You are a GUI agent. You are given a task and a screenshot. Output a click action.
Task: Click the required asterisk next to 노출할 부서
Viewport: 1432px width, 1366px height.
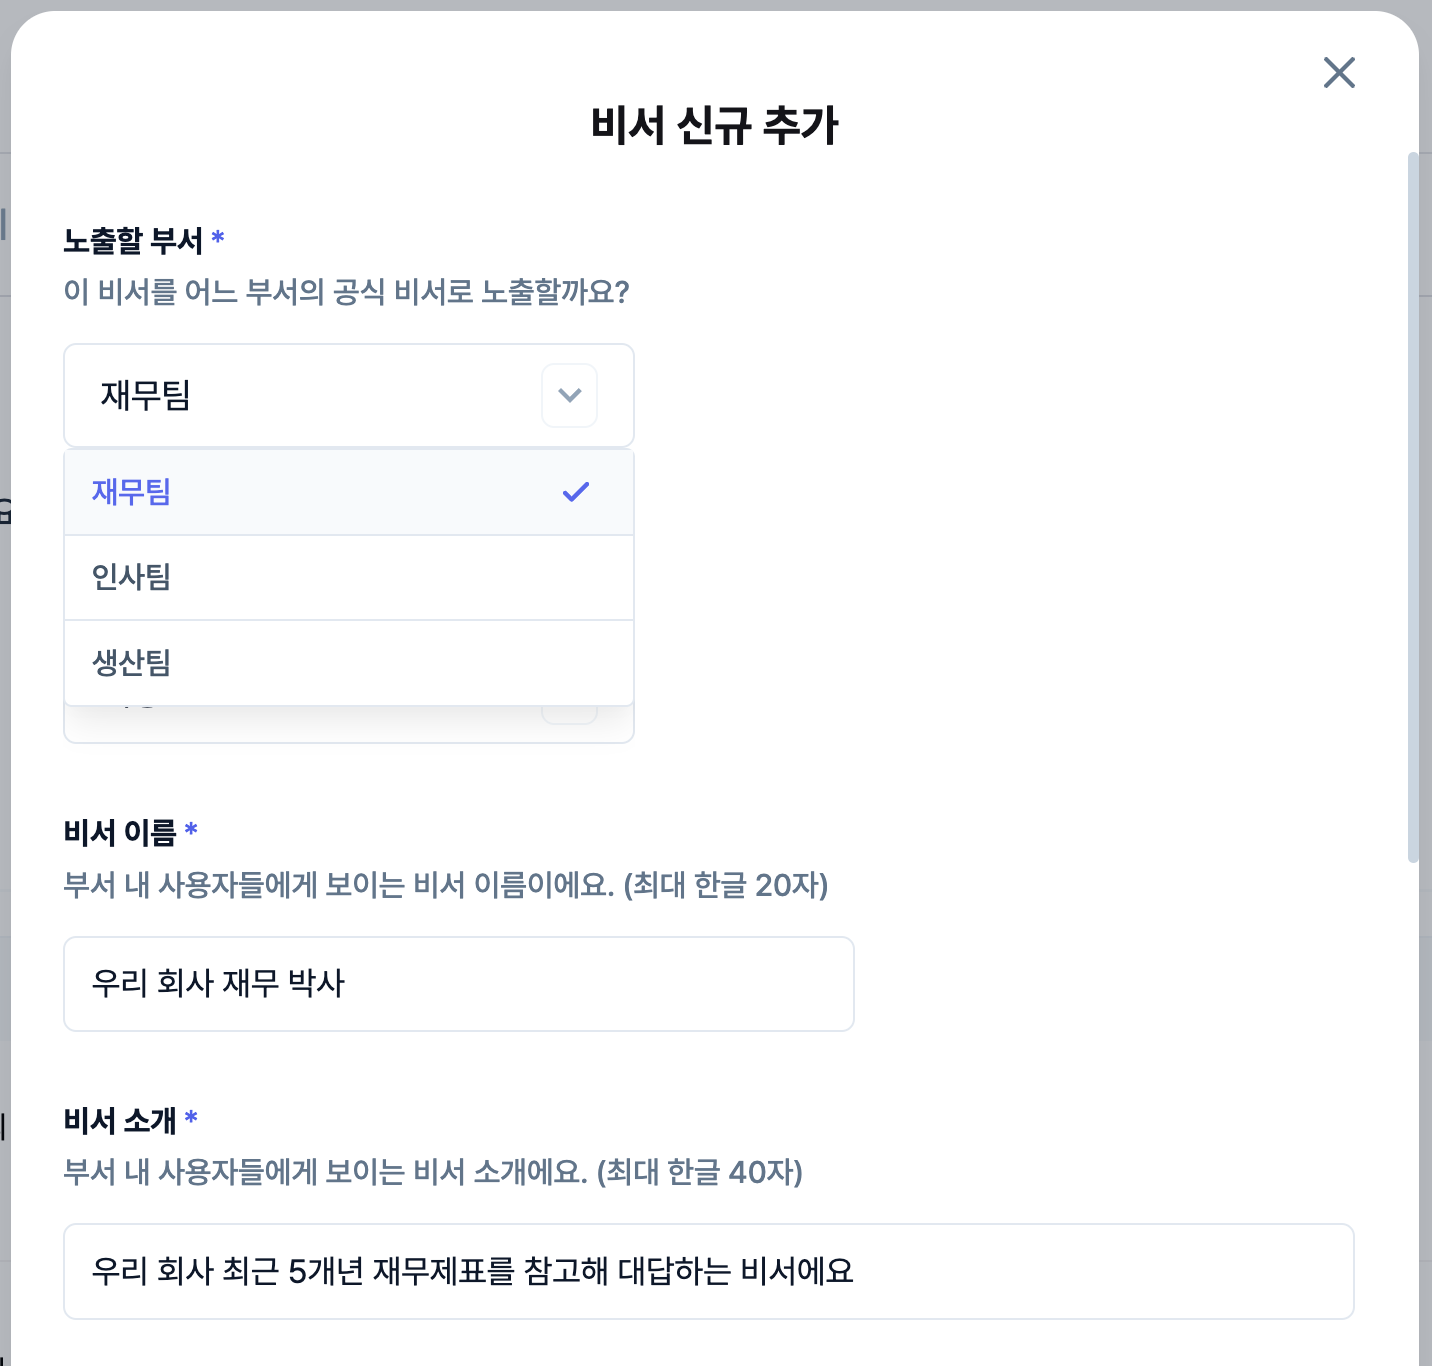click(218, 238)
